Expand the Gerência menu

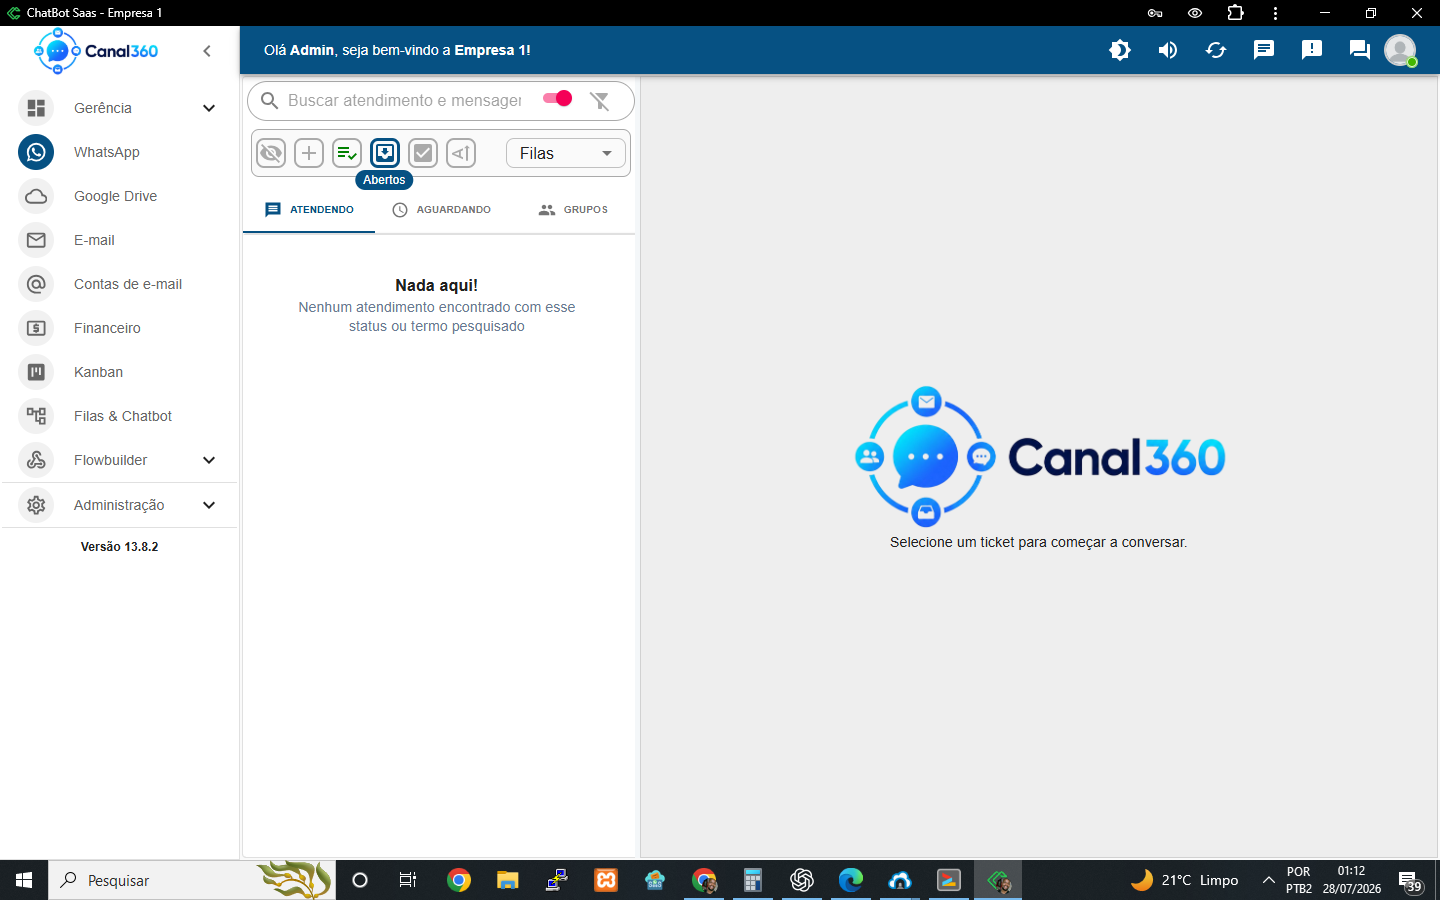click(x=119, y=108)
